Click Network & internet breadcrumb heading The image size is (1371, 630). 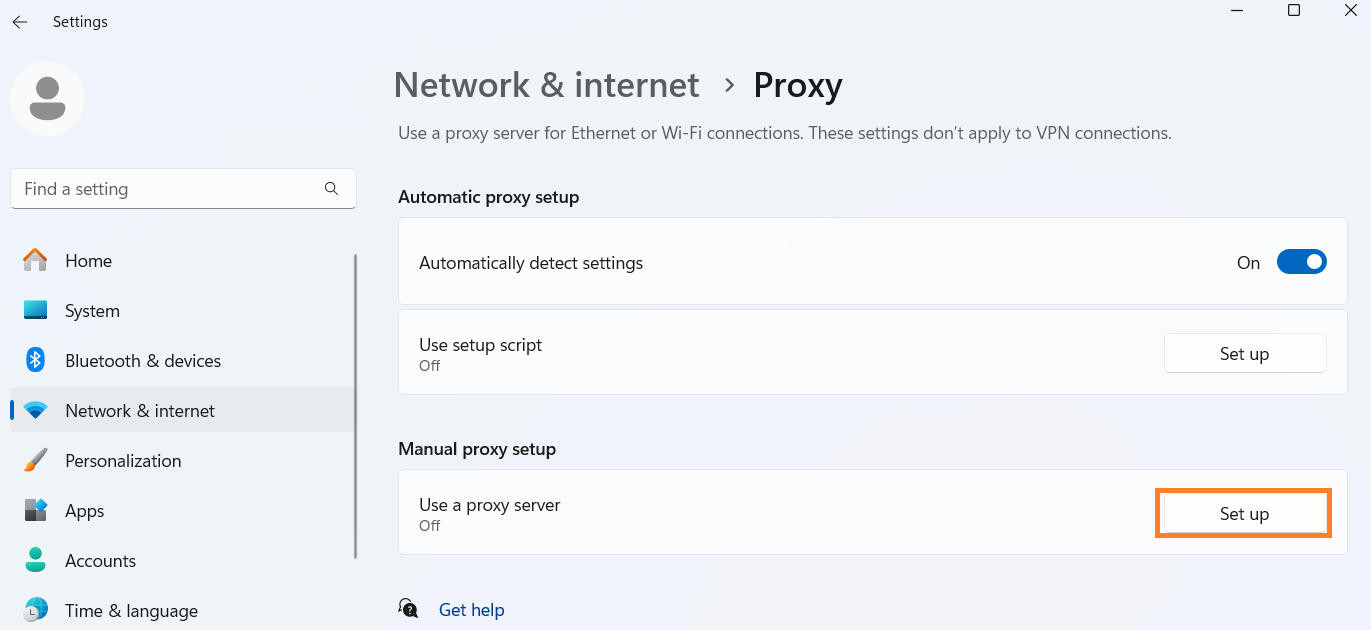click(546, 86)
